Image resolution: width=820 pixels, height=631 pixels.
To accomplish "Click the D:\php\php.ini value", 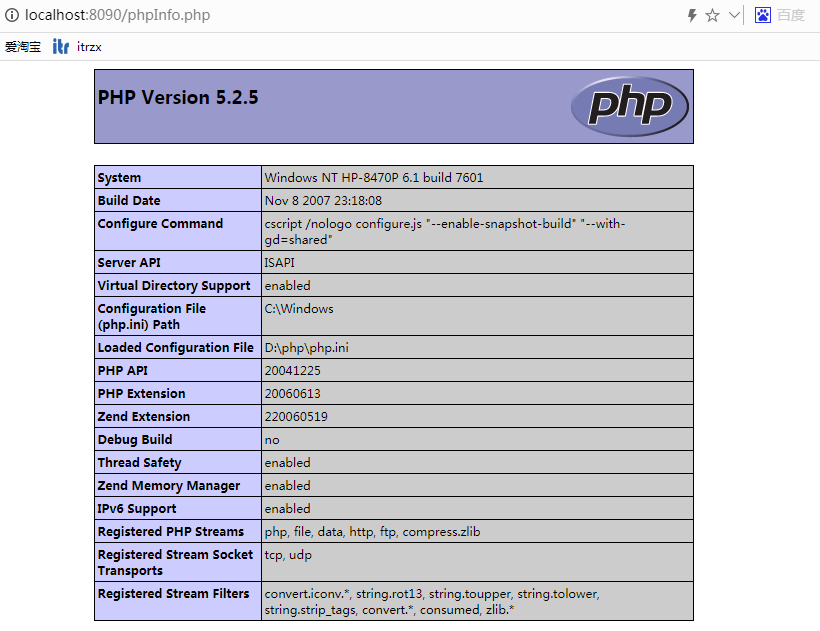I will point(306,348).
